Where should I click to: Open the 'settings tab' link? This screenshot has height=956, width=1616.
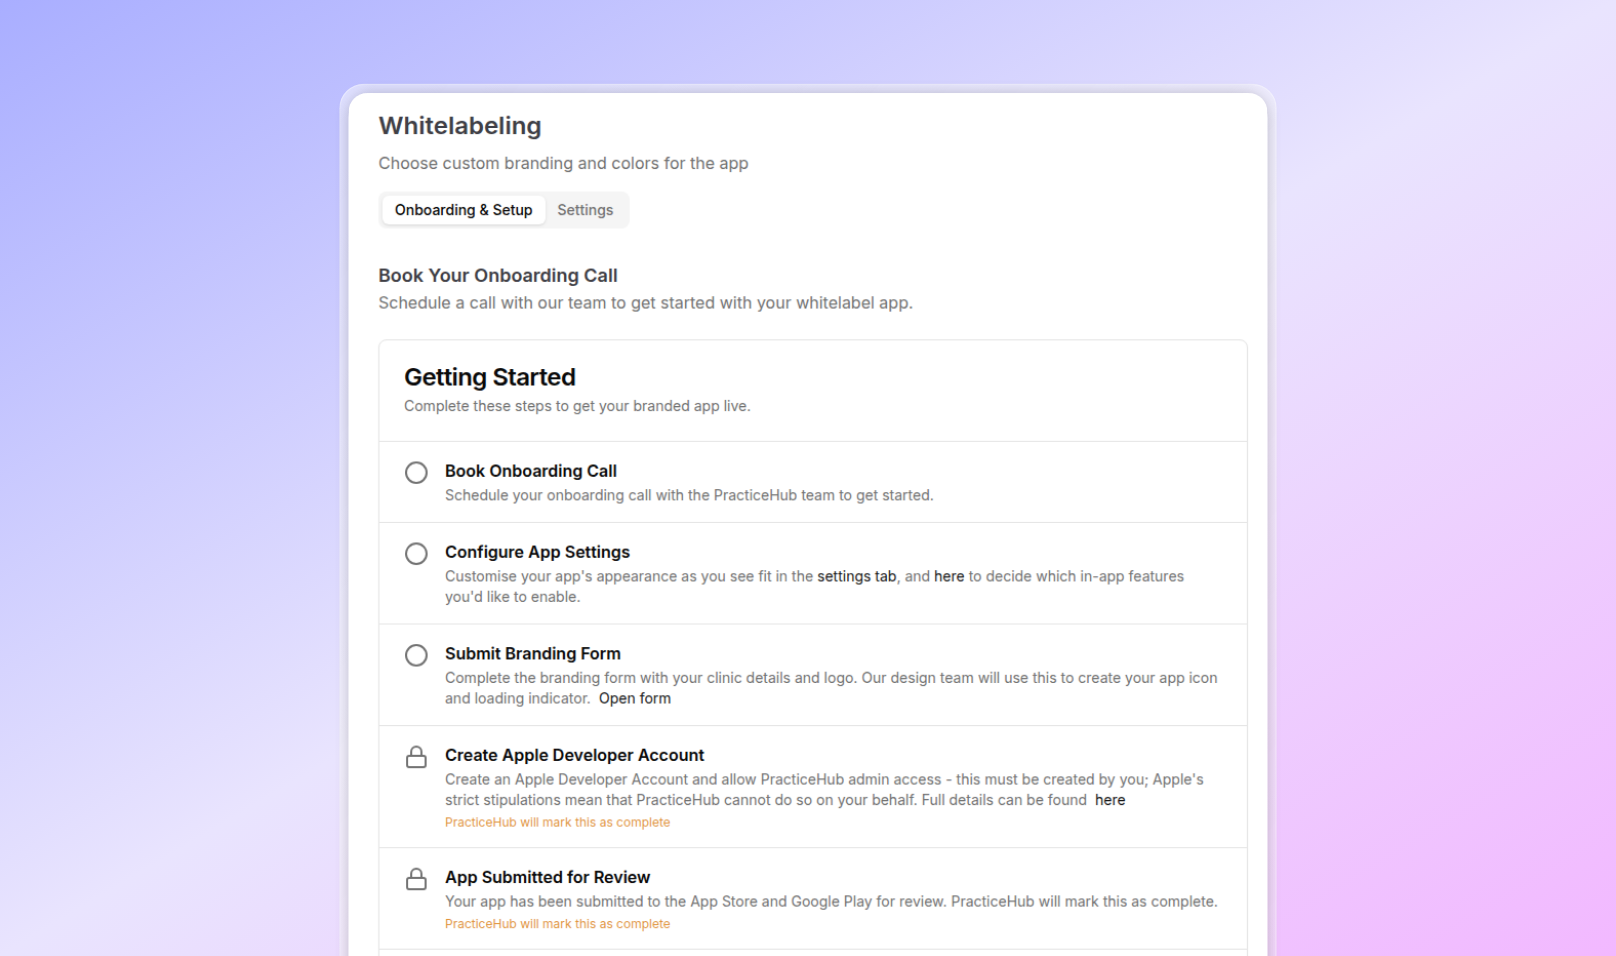[x=856, y=576]
